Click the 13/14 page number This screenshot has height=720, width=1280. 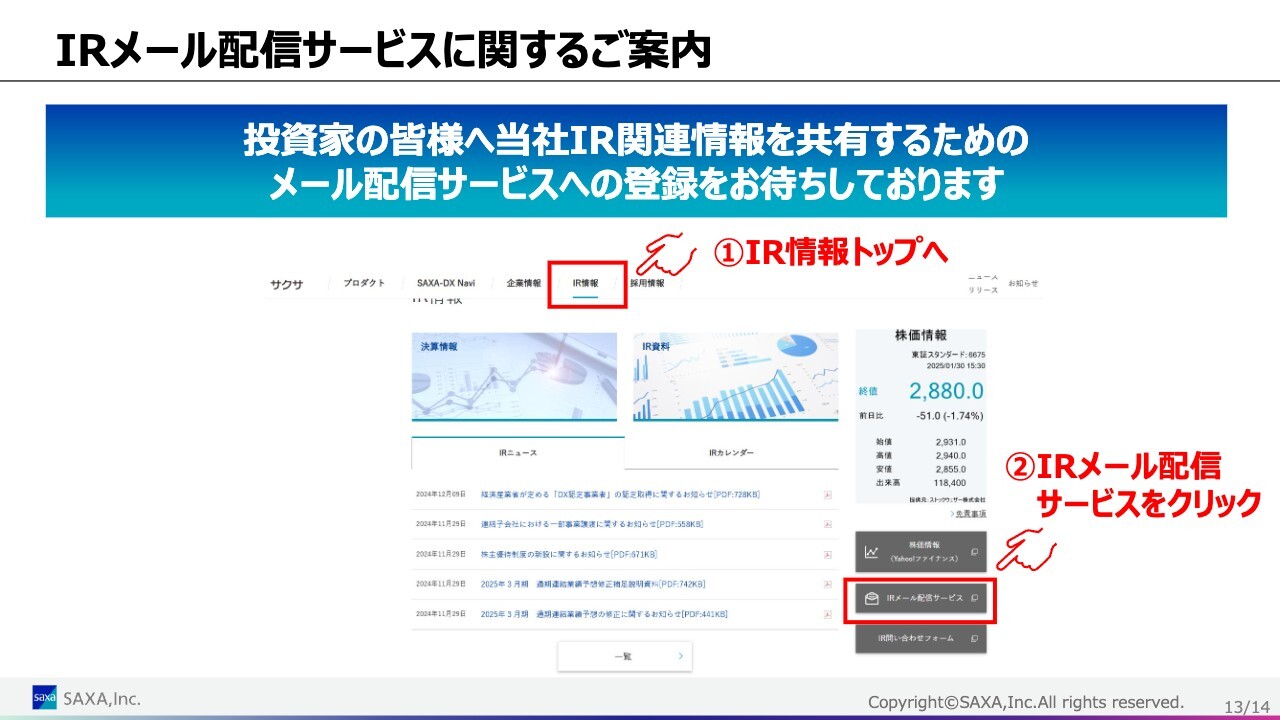1246,706
